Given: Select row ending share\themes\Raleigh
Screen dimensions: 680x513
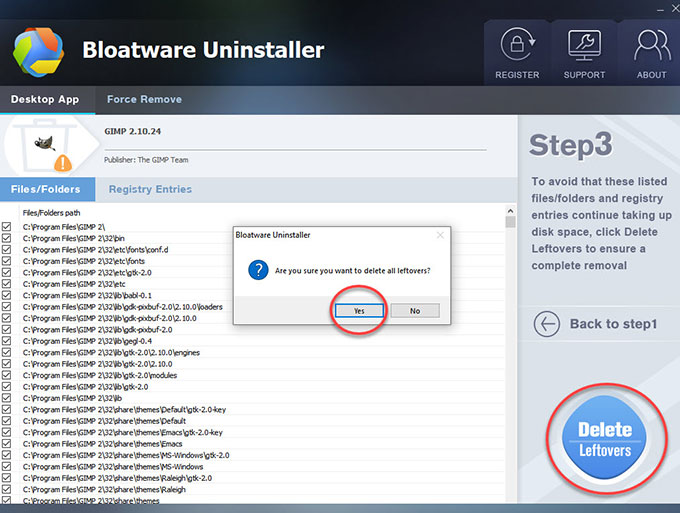Looking at the screenshot, I should tap(252, 490).
